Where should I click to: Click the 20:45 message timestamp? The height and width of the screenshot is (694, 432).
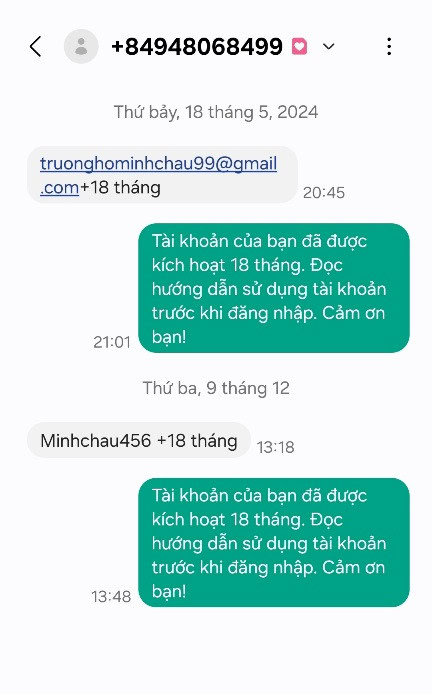[x=324, y=193]
